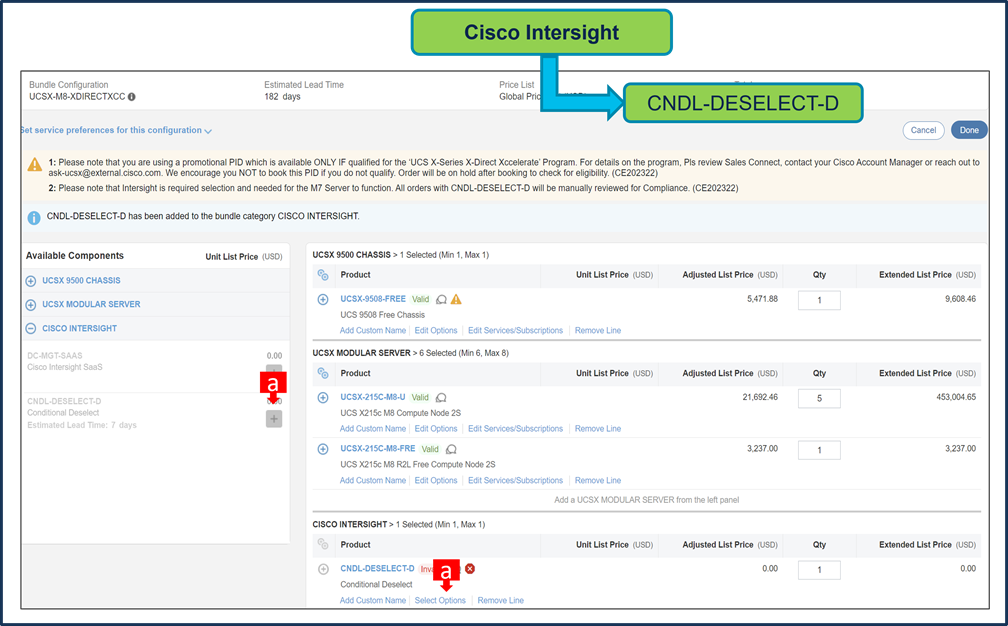Viewport: 1008px width, 626px height.
Task: Click the 21,692.46 adjusted list price
Action: point(760,397)
